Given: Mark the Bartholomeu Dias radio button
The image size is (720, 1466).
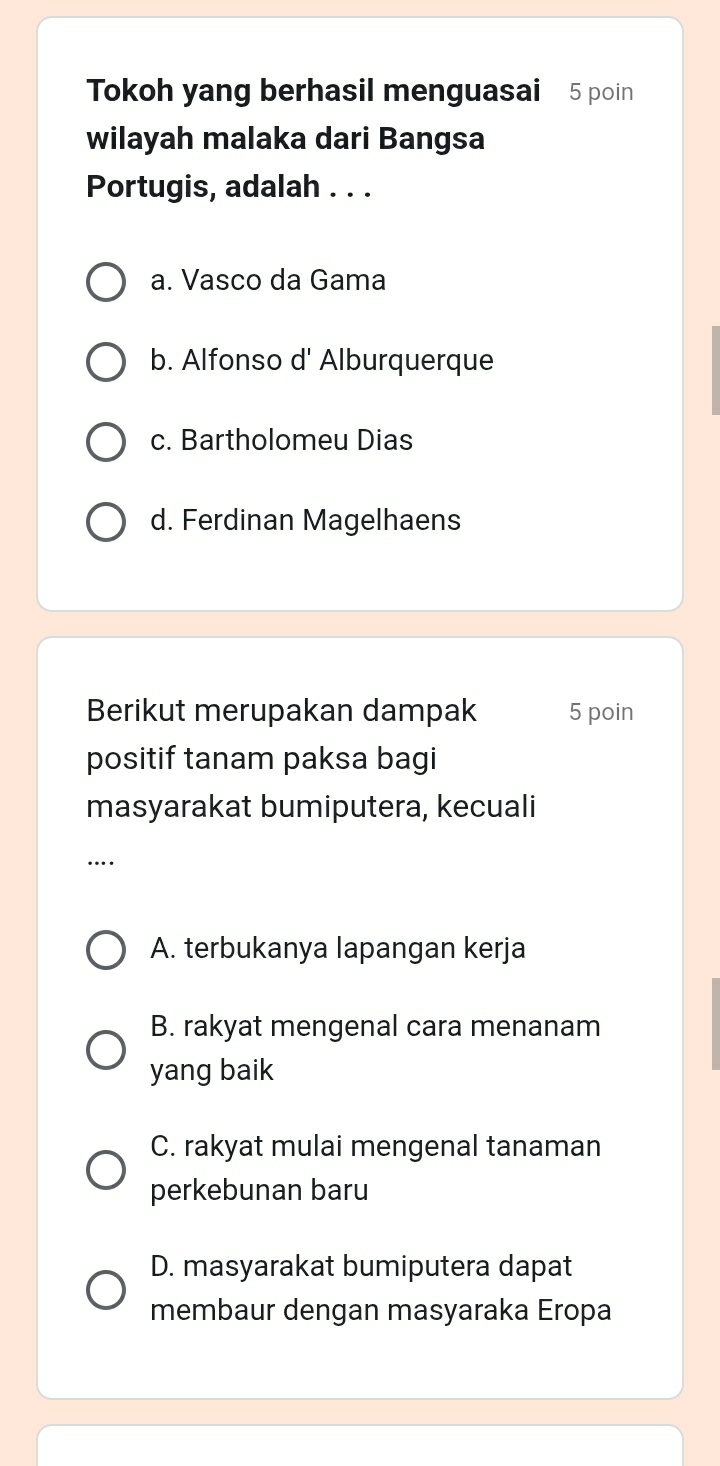Looking at the screenshot, I should click(x=106, y=442).
